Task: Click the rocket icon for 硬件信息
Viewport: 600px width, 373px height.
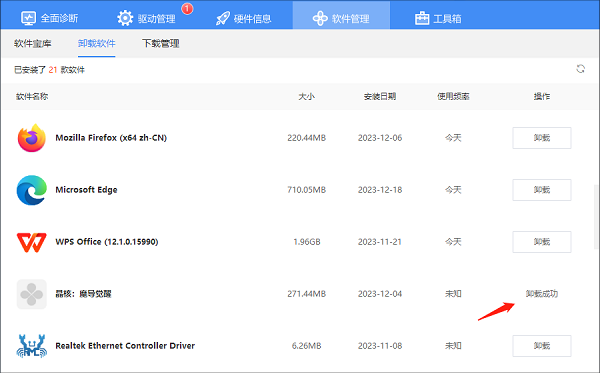Action: [223, 18]
